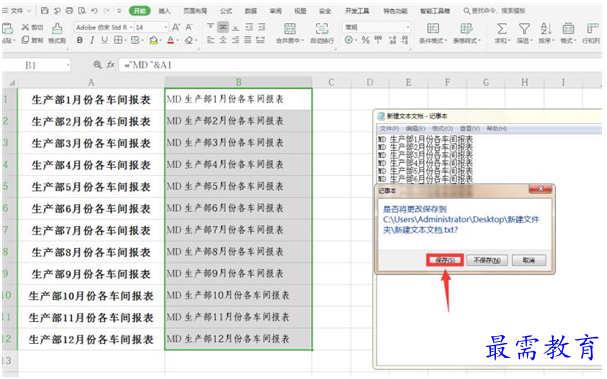Open the number format dropdown
Screen dimensions: 607x379
click(376, 27)
